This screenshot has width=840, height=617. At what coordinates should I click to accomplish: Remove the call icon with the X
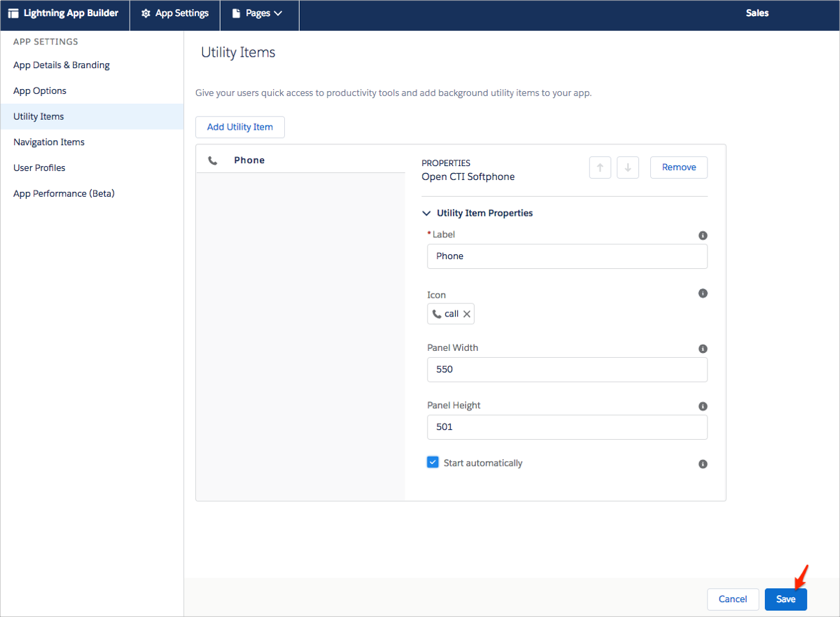[x=467, y=314]
